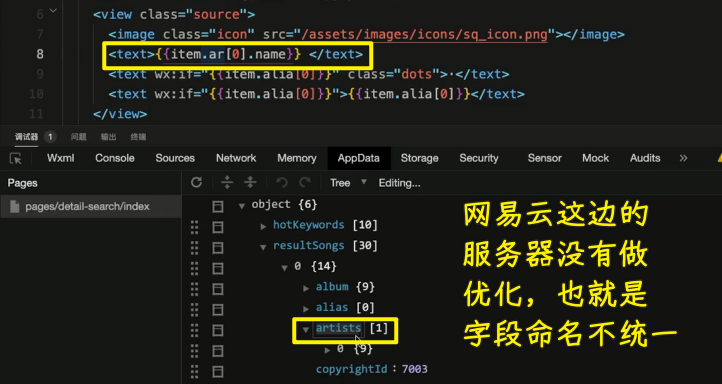This screenshot has height=384, width=722.
Task: Open the artists row menu square icon
Action: point(217,330)
